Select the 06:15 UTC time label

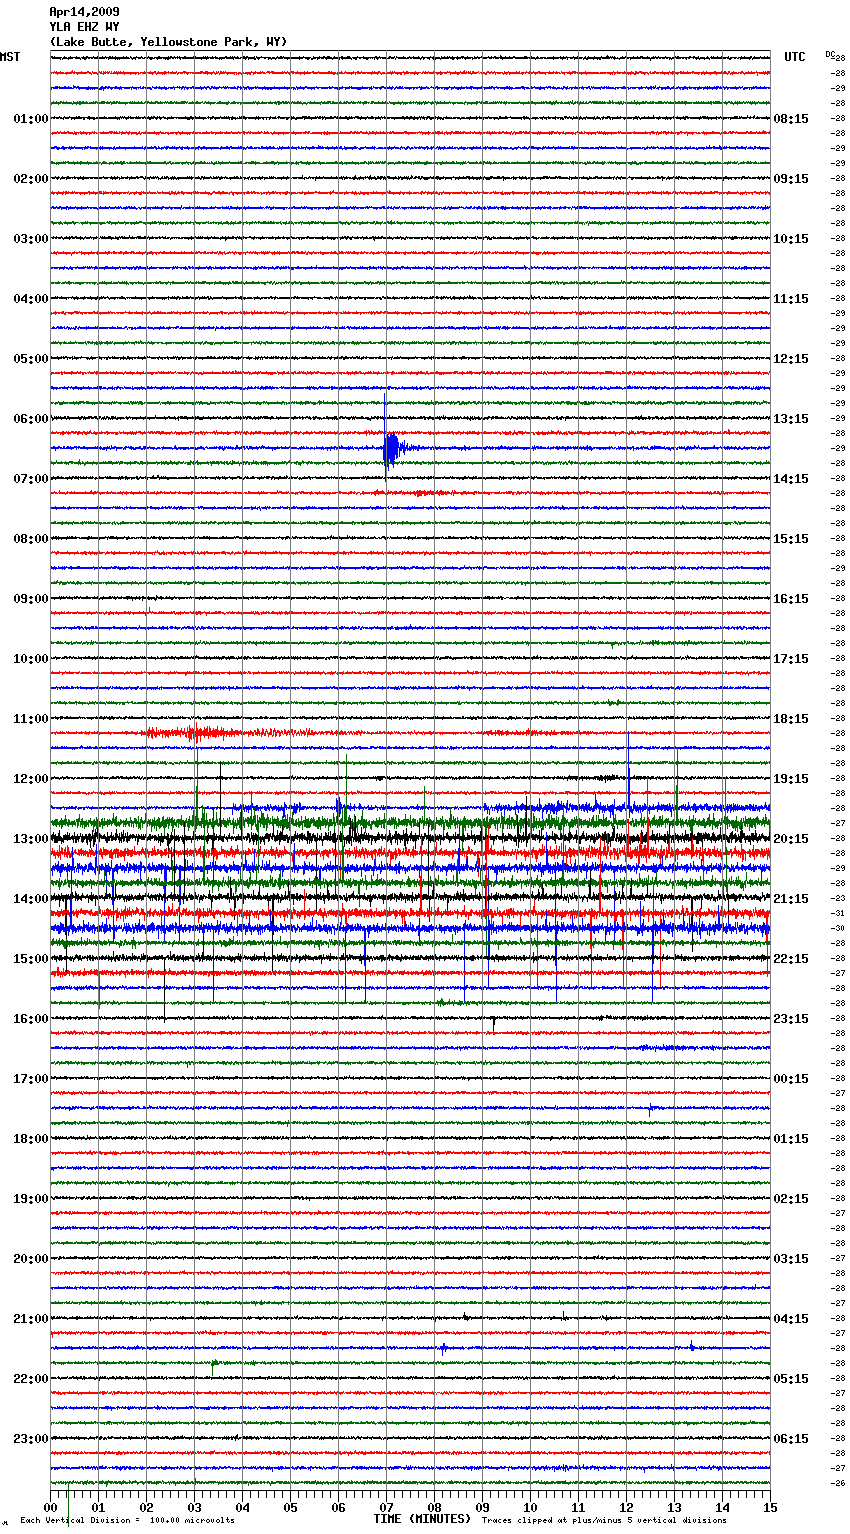[x=791, y=1439]
